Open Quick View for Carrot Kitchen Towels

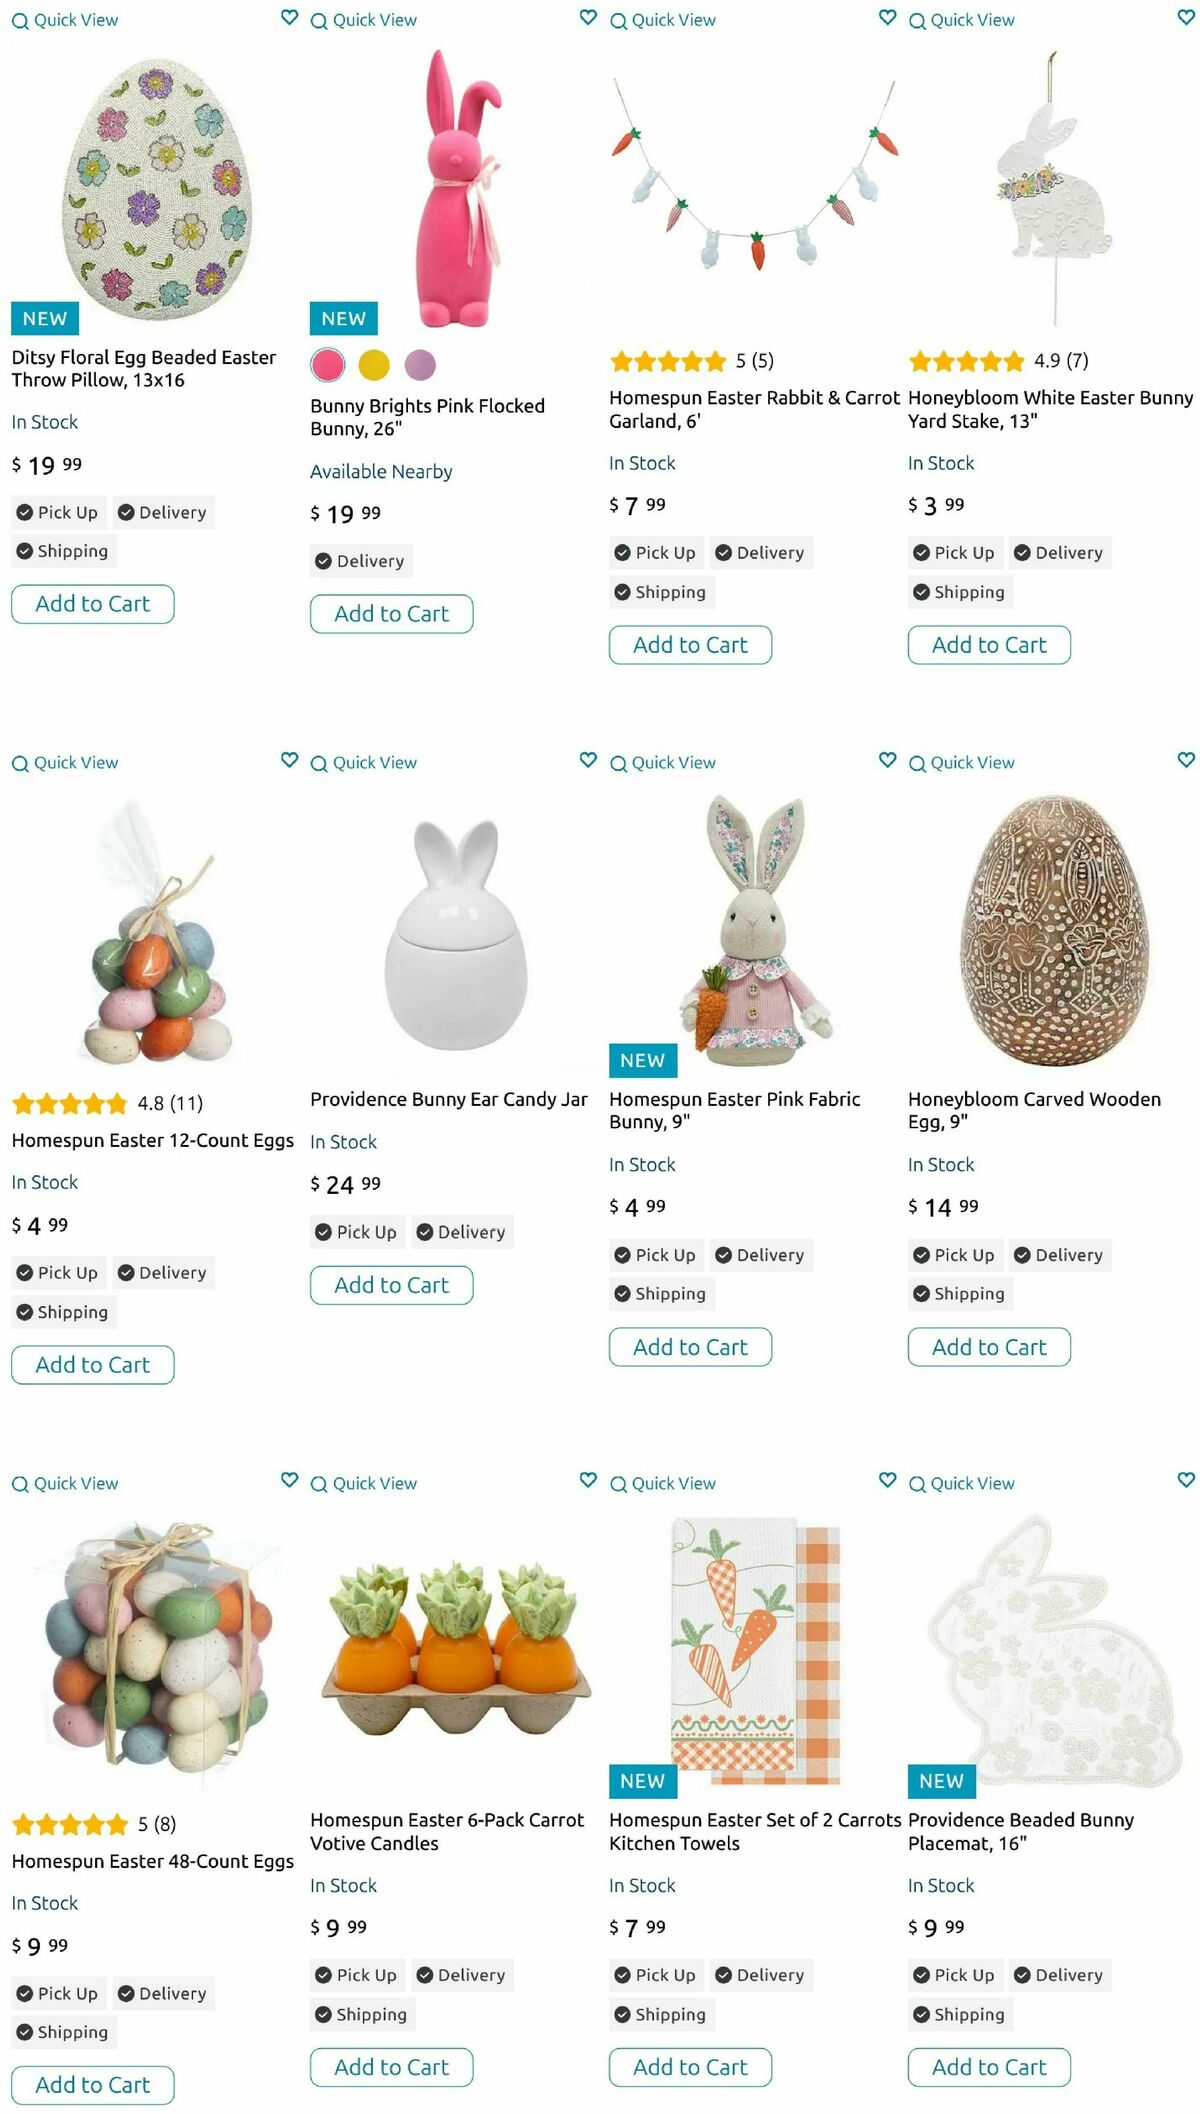click(663, 1484)
